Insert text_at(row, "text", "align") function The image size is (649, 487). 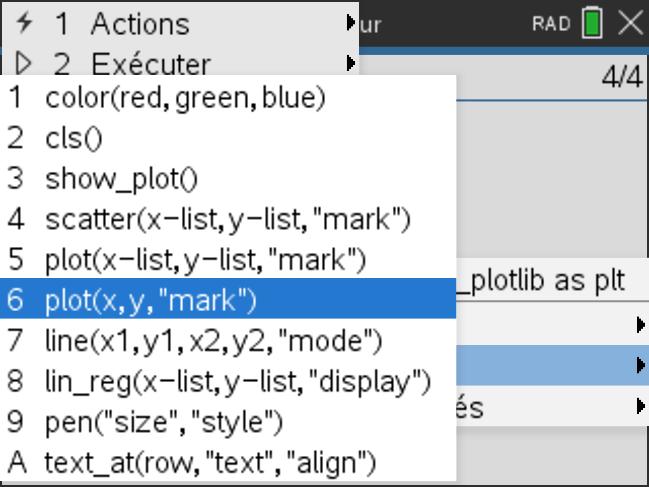point(210,463)
